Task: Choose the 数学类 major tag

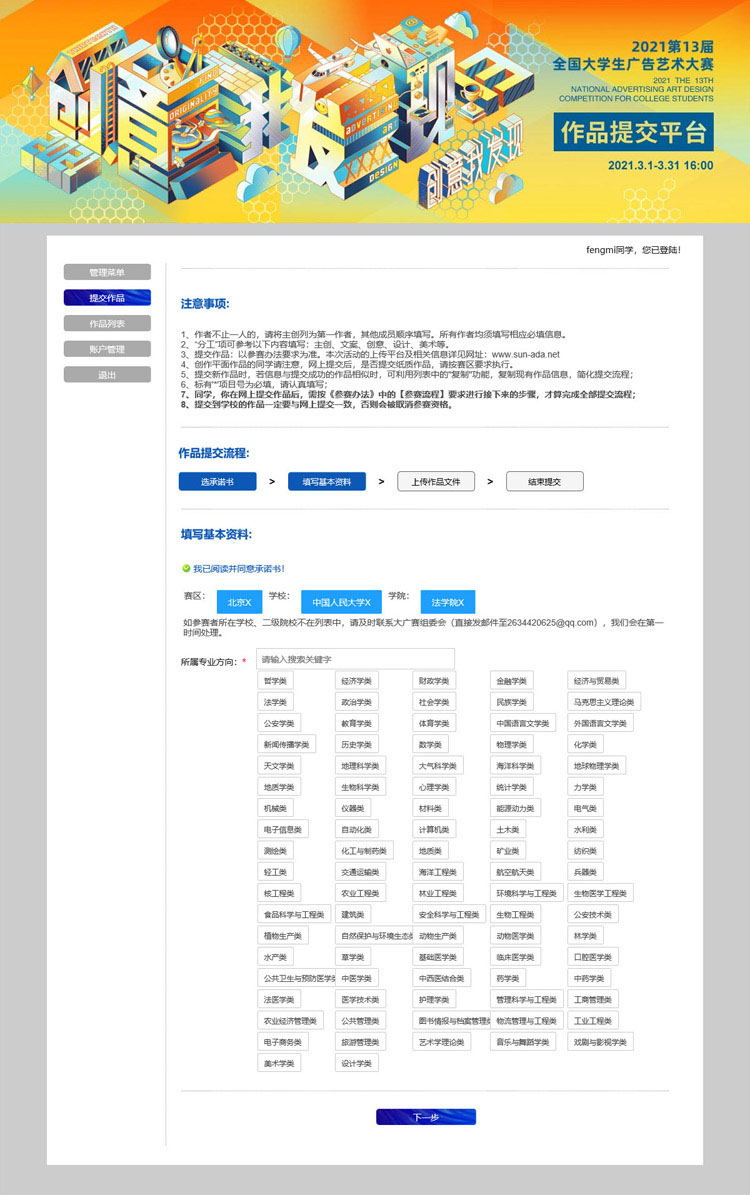Action: pos(431,745)
